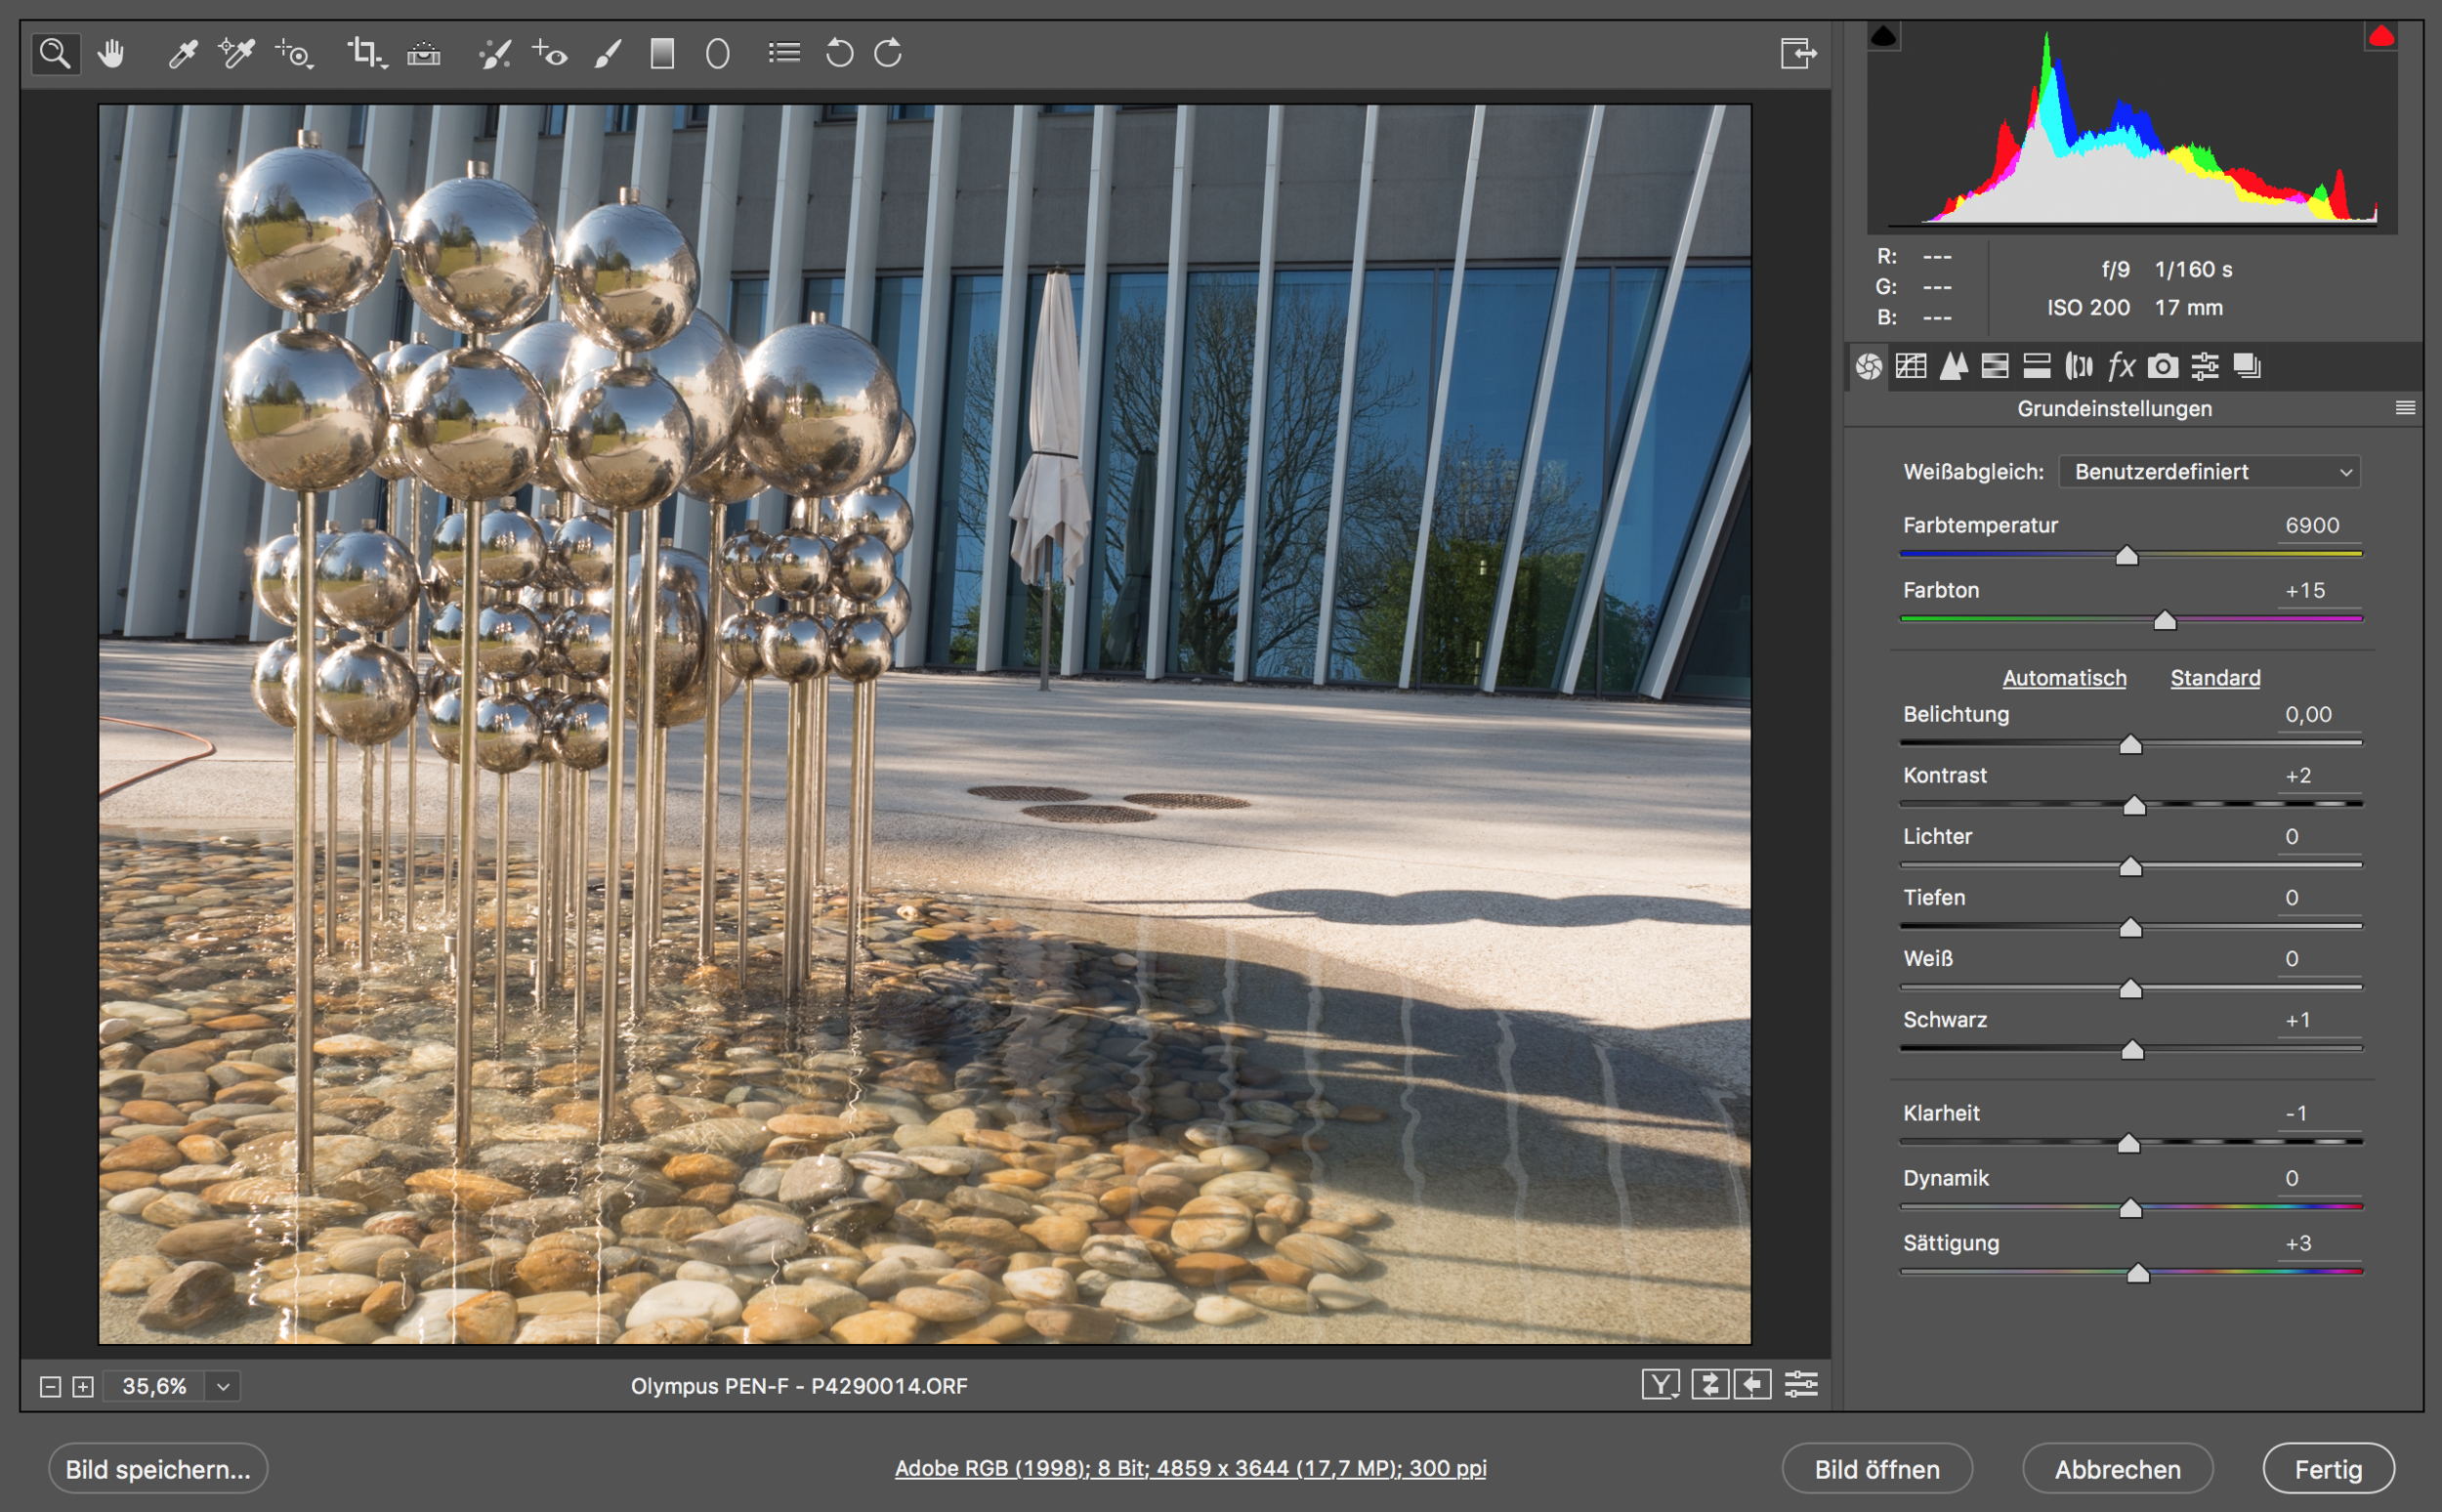Adjust the Belichtung slider handle

(x=2131, y=745)
